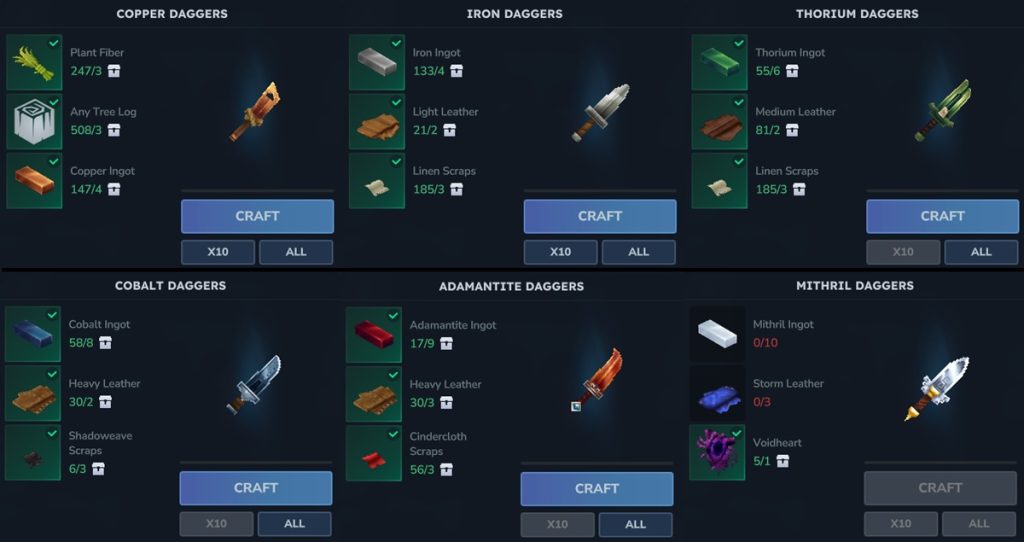Click the chest icon beside Iron Ingot count
Image resolution: width=1024 pixels, height=542 pixels.
(456, 71)
